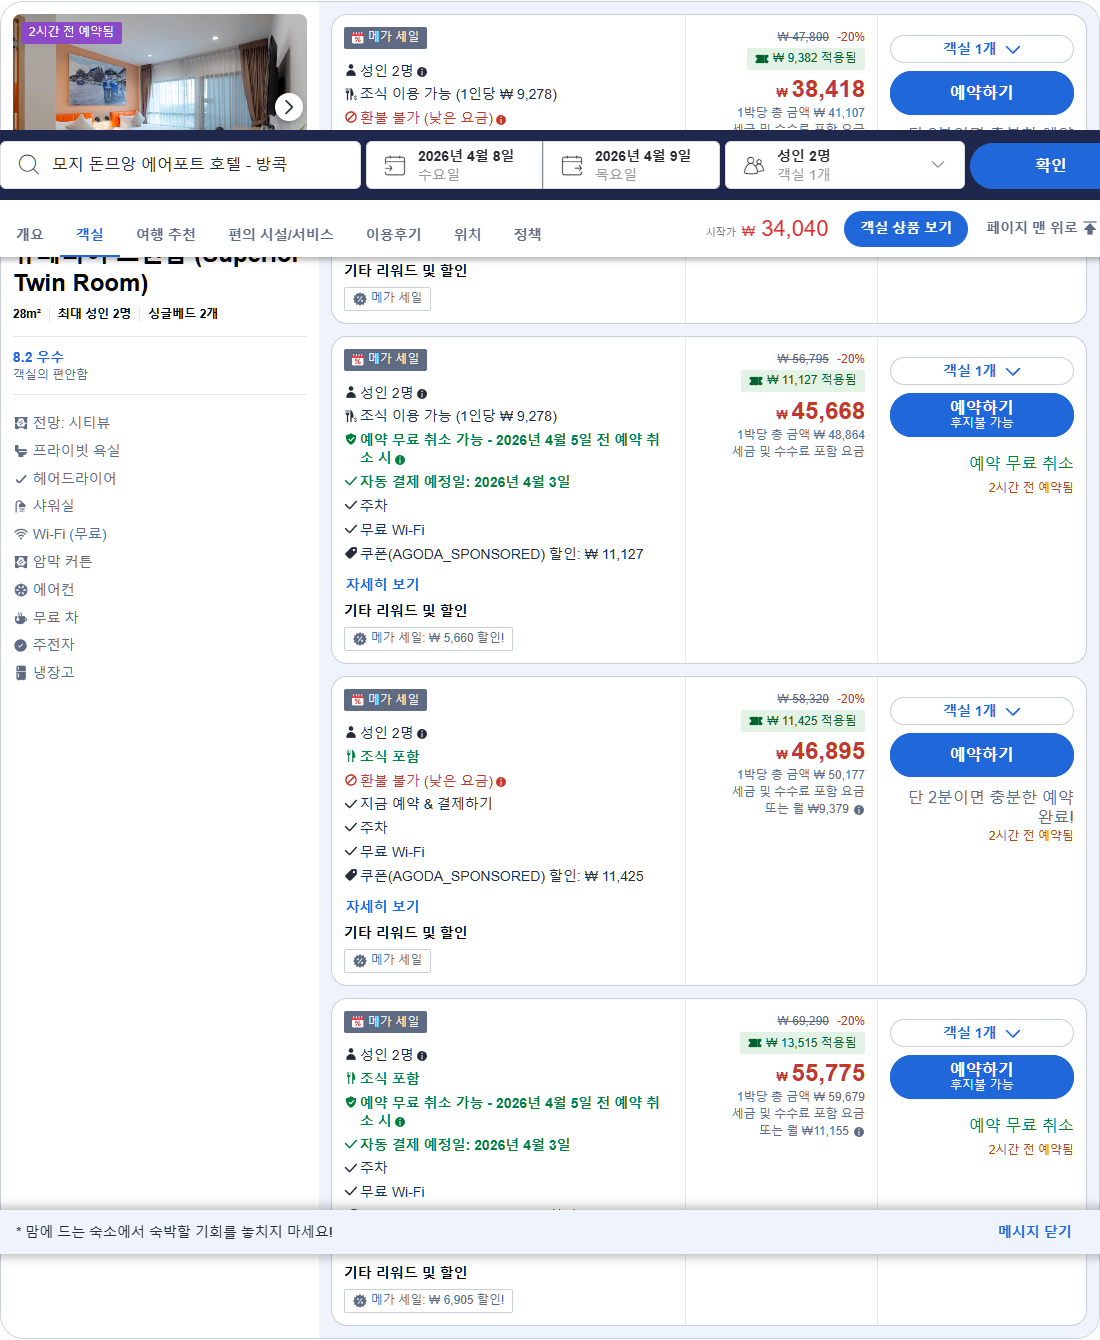Click occupancy info icon in ₩55,775 offer
Image resolution: width=1100 pixels, height=1340 pixels.
tap(422, 1056)
